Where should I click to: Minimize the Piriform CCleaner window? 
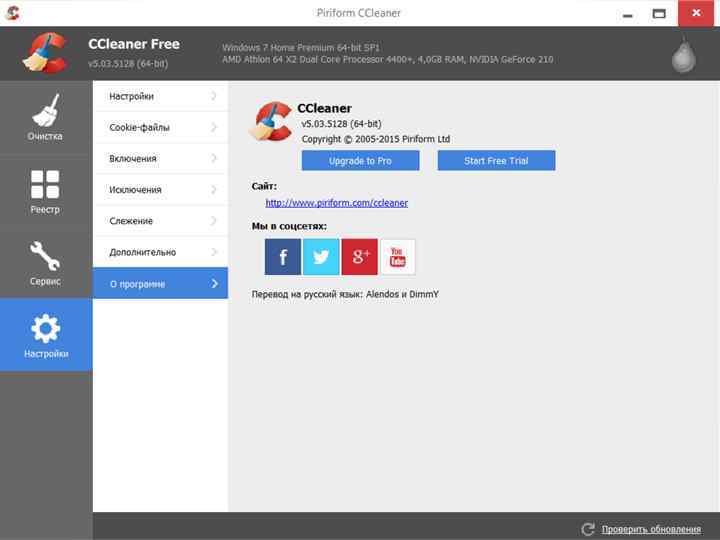(628, 14)
